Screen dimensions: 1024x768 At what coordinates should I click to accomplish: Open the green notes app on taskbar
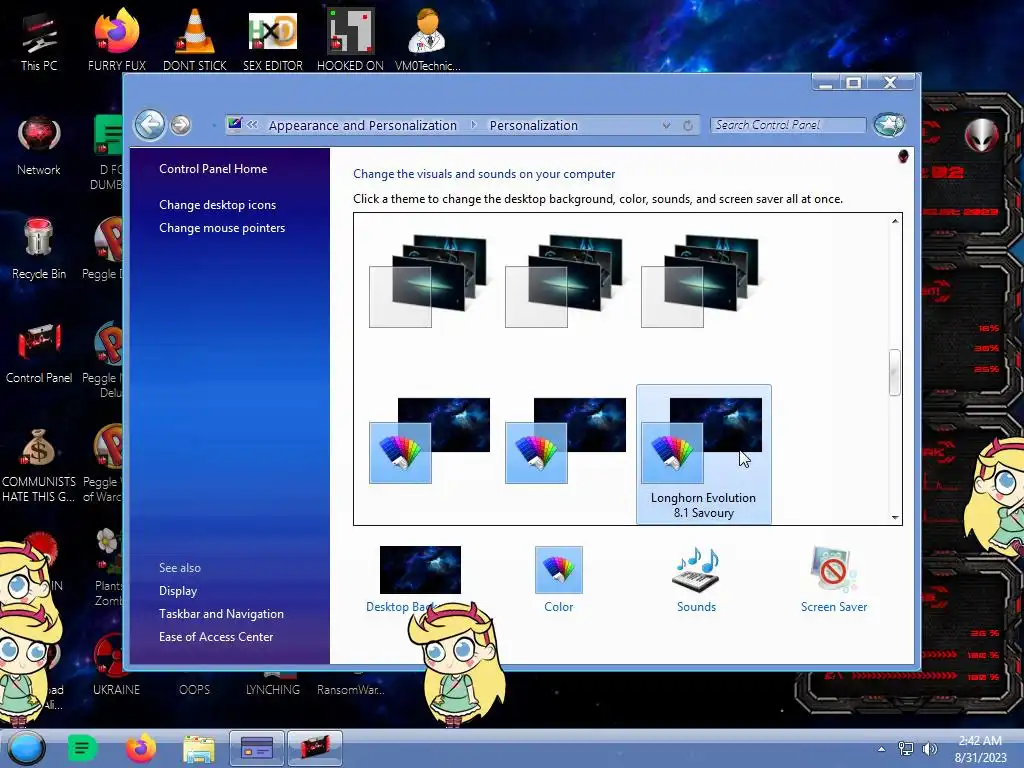point(82,748)
